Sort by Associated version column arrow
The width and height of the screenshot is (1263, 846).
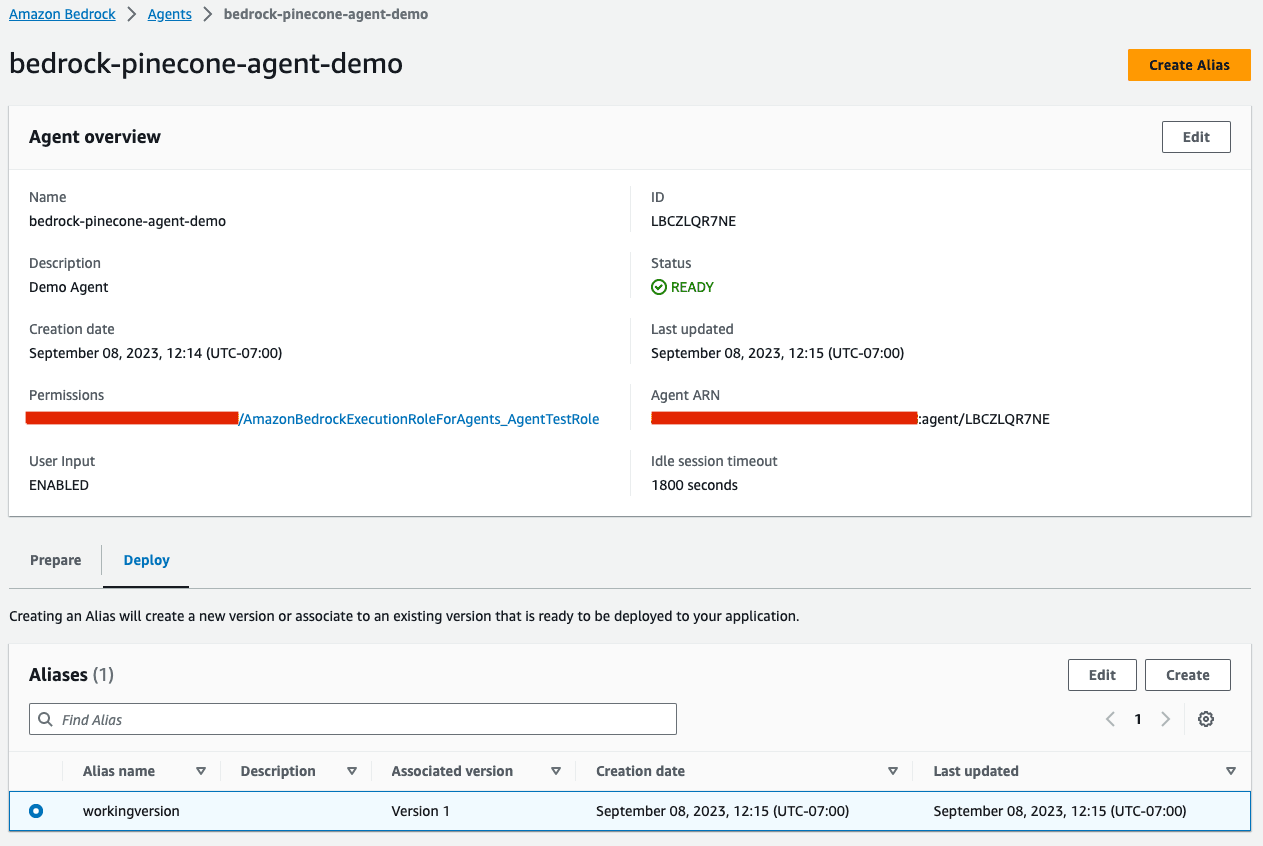[556, 771]
